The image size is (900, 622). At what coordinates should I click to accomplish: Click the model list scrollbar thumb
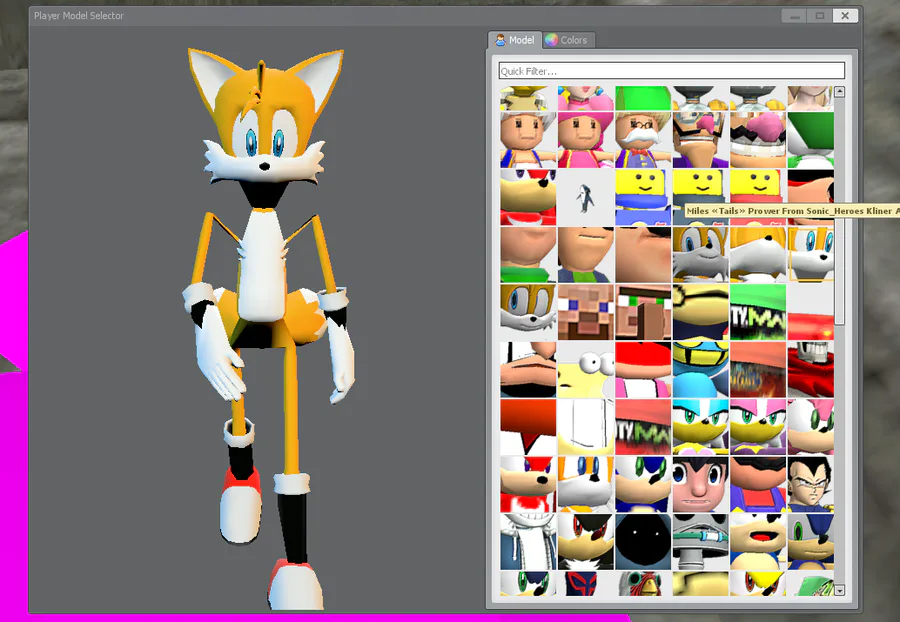839,211
